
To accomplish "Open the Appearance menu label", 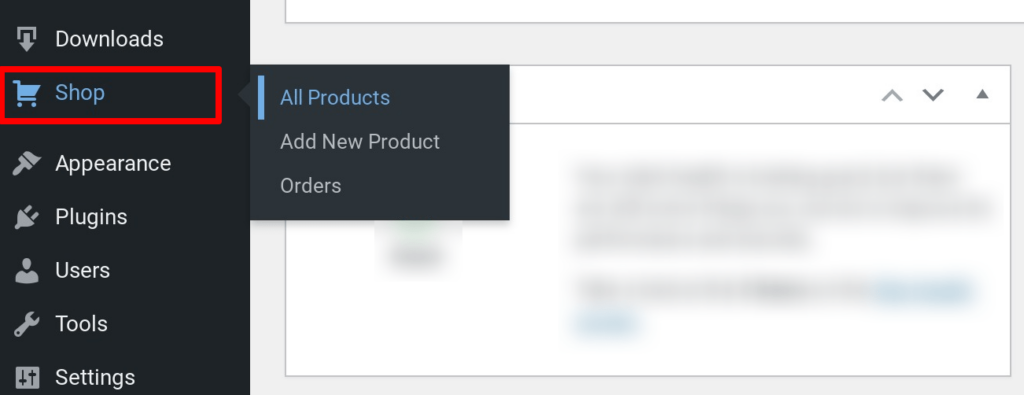I will pyautogui.click(x=113, y=163).
